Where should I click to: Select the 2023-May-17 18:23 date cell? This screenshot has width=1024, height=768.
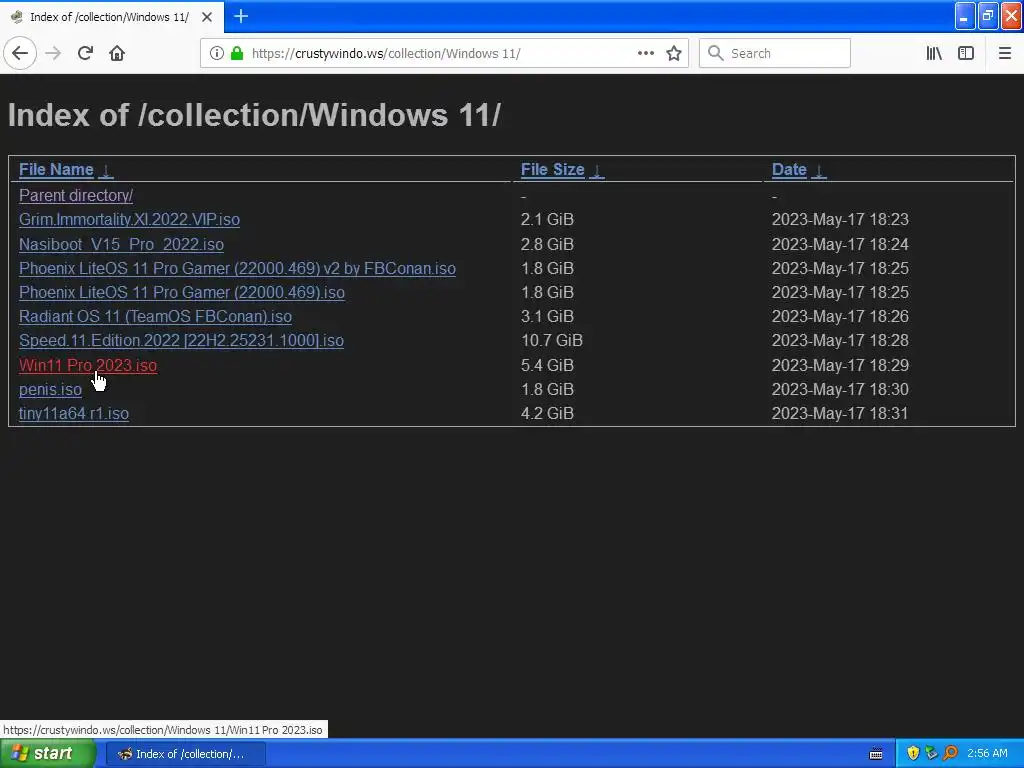pyautogui.click(x=840, y=219)
